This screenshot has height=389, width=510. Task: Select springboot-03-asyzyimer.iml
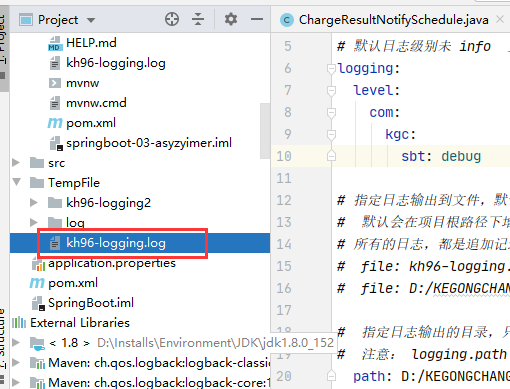pos(149,143)
